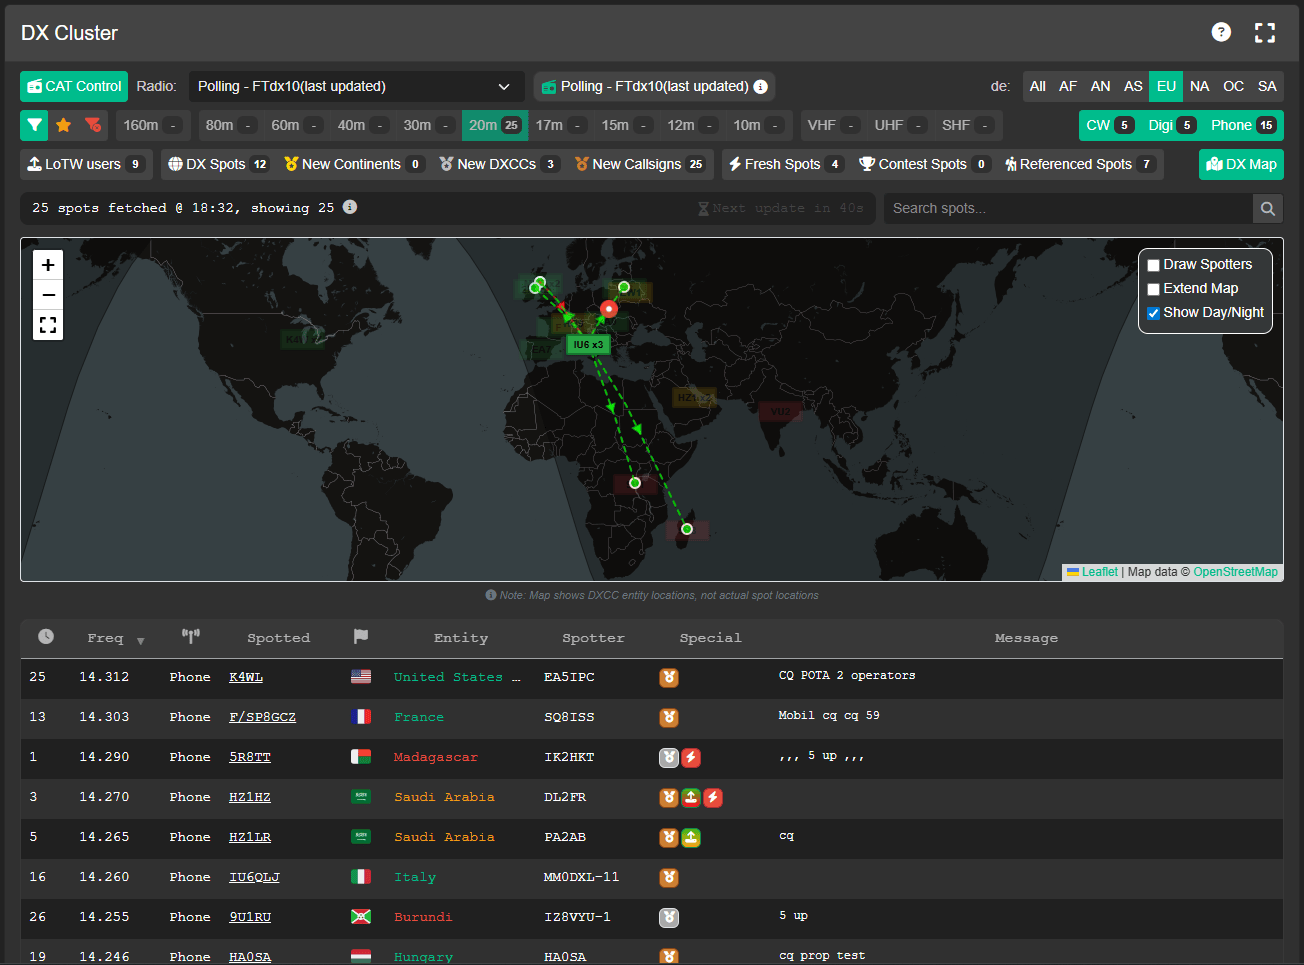Open the help question mark icon
The image size is (1304, 965).
(1221, 32)
